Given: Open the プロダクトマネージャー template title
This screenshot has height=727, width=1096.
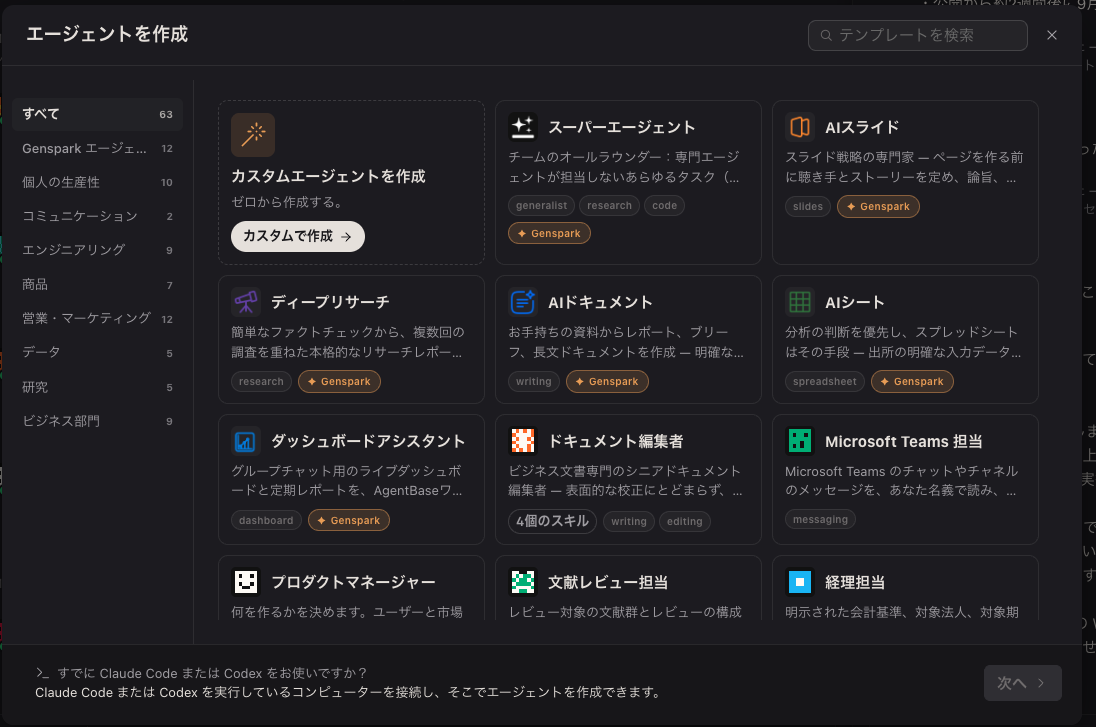Looking at the screenshot, I should click(353, 582).
